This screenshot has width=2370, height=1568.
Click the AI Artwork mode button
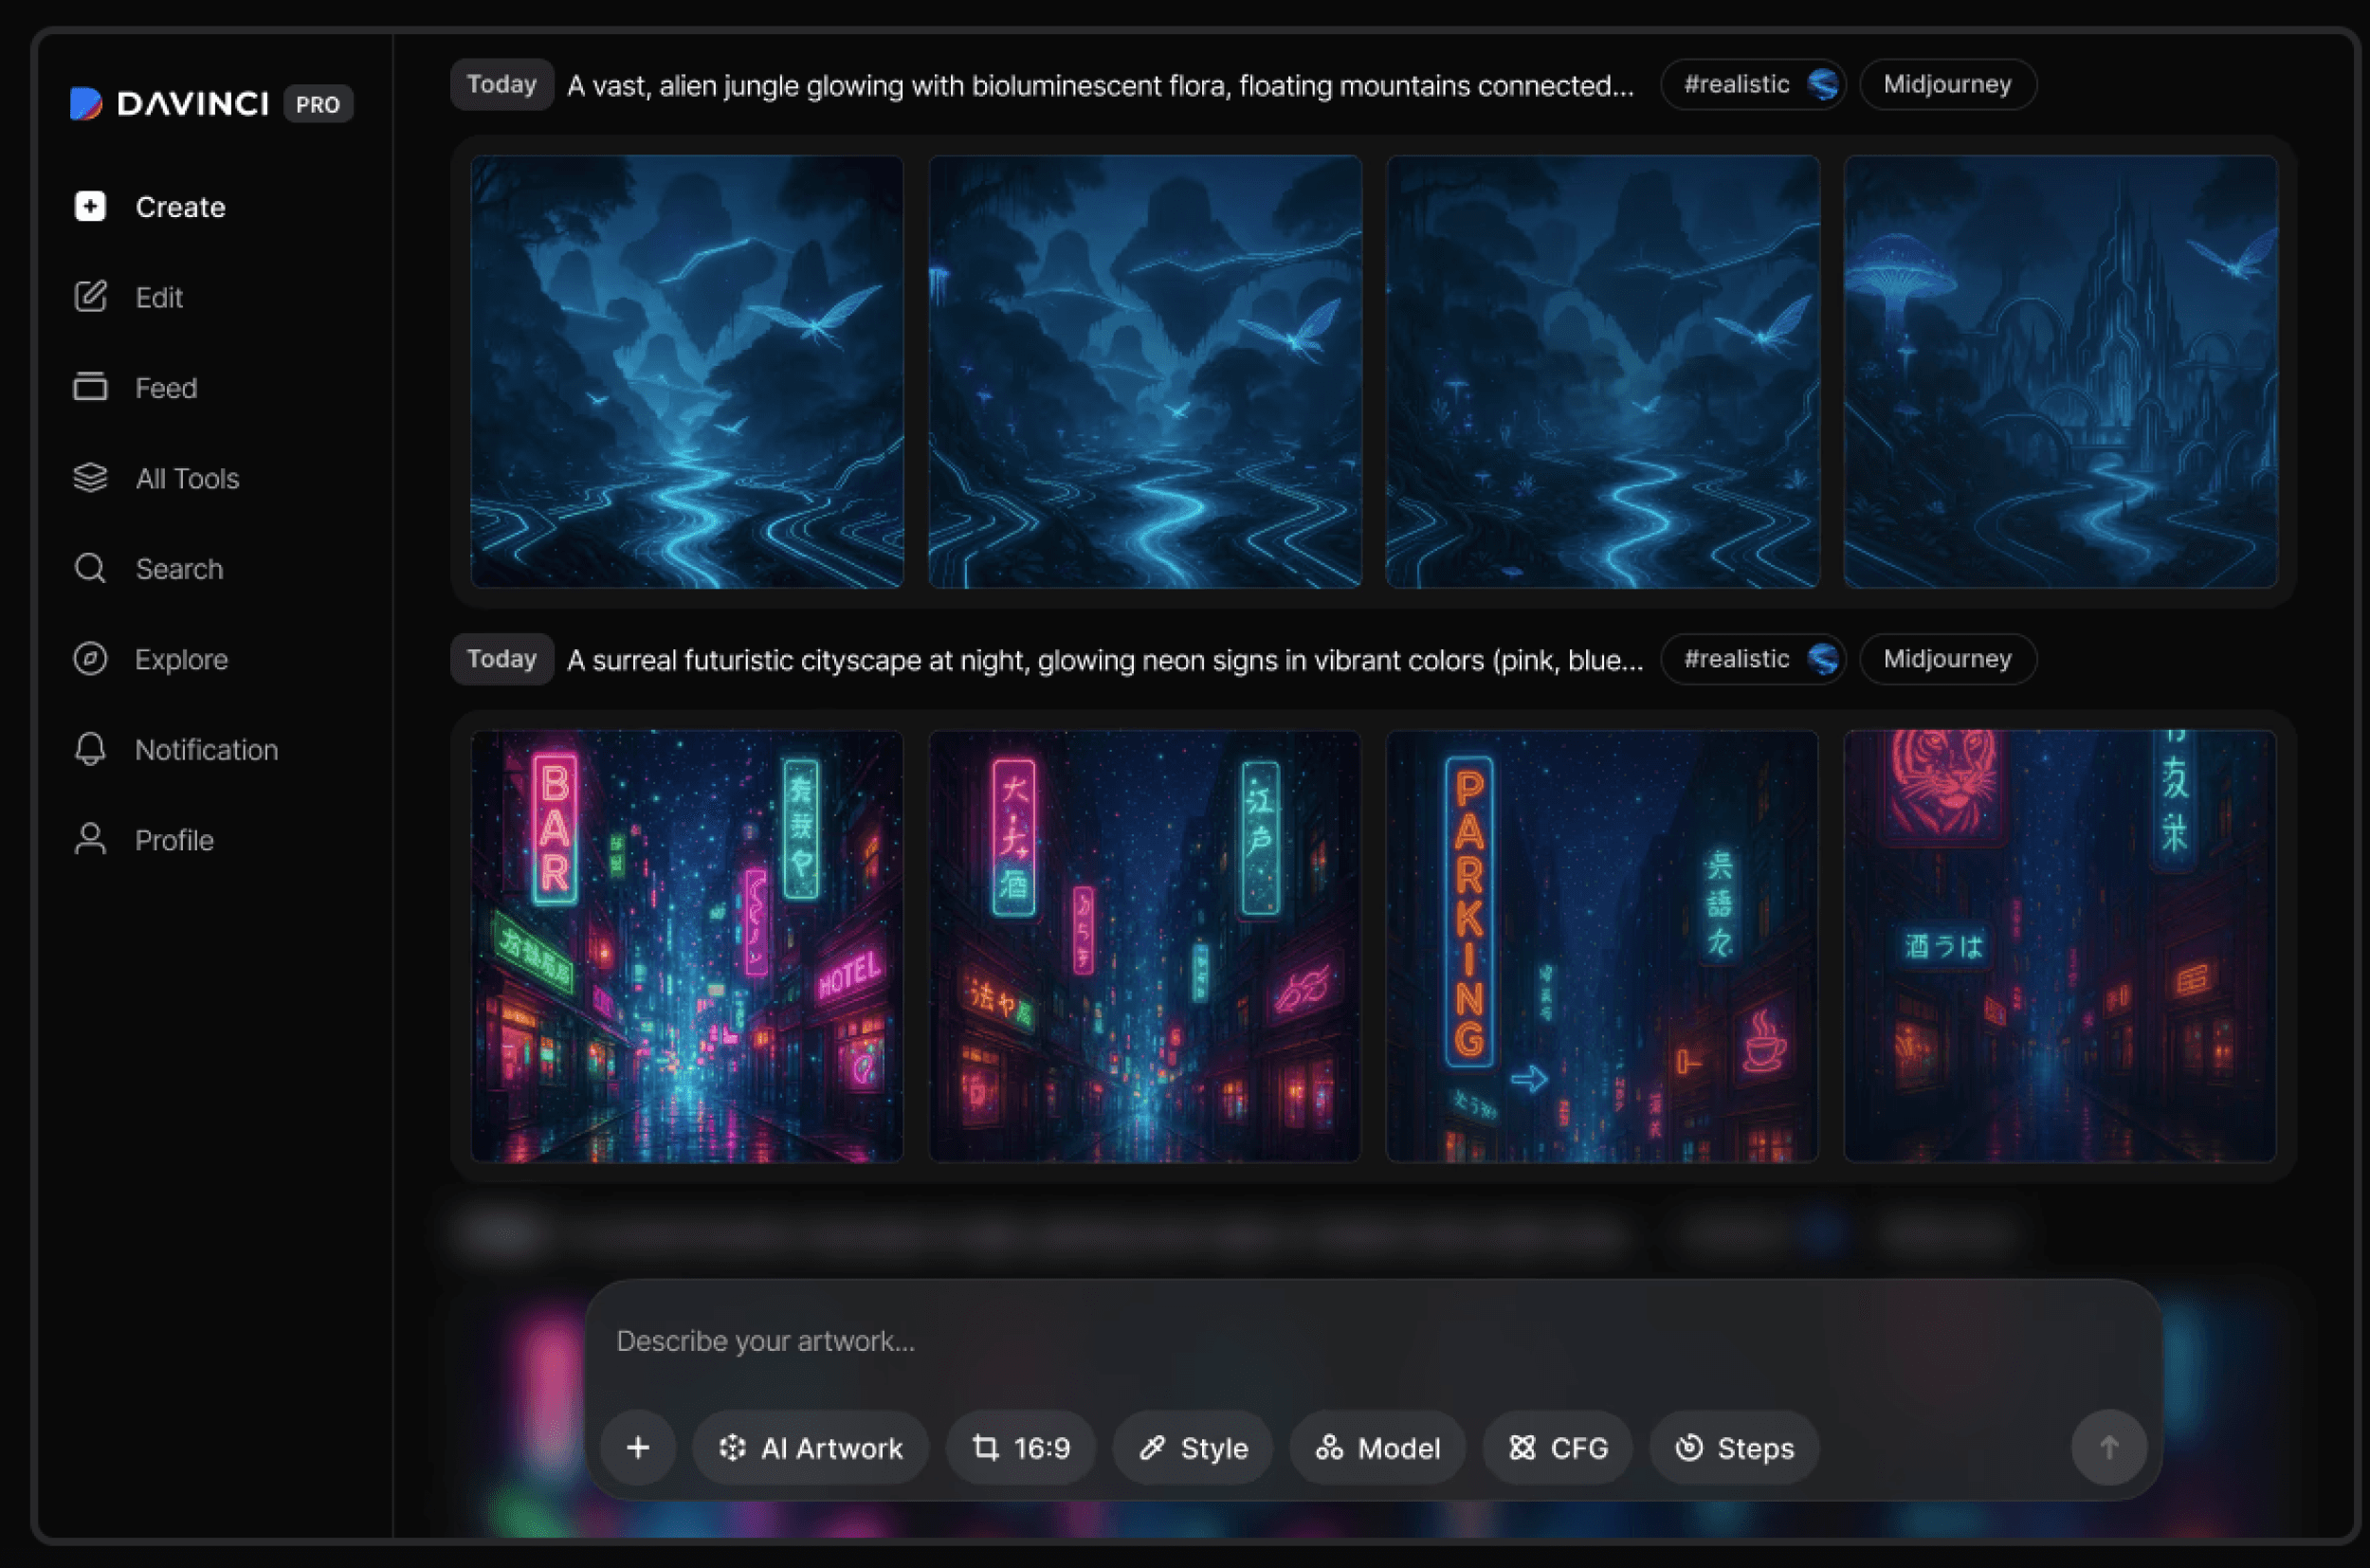[x=810, y=1447]
